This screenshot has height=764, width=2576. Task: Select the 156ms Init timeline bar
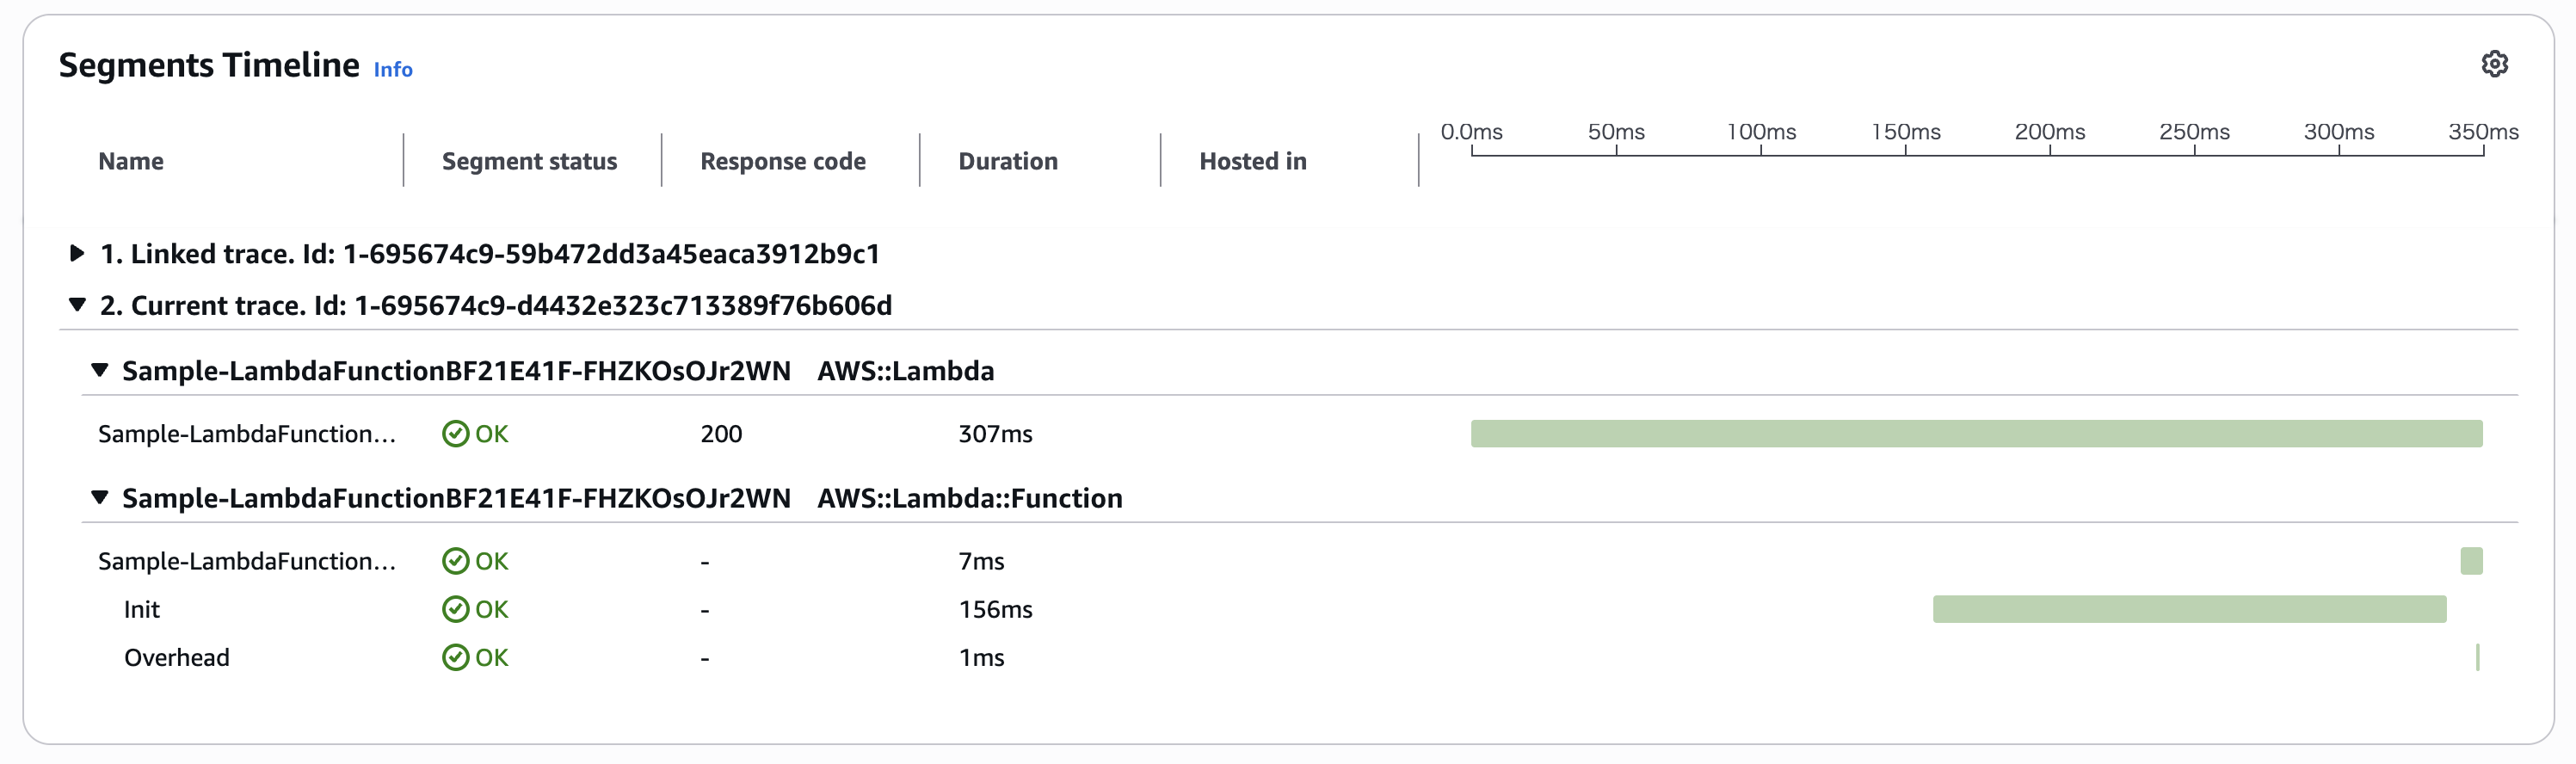coord(2188,609)
